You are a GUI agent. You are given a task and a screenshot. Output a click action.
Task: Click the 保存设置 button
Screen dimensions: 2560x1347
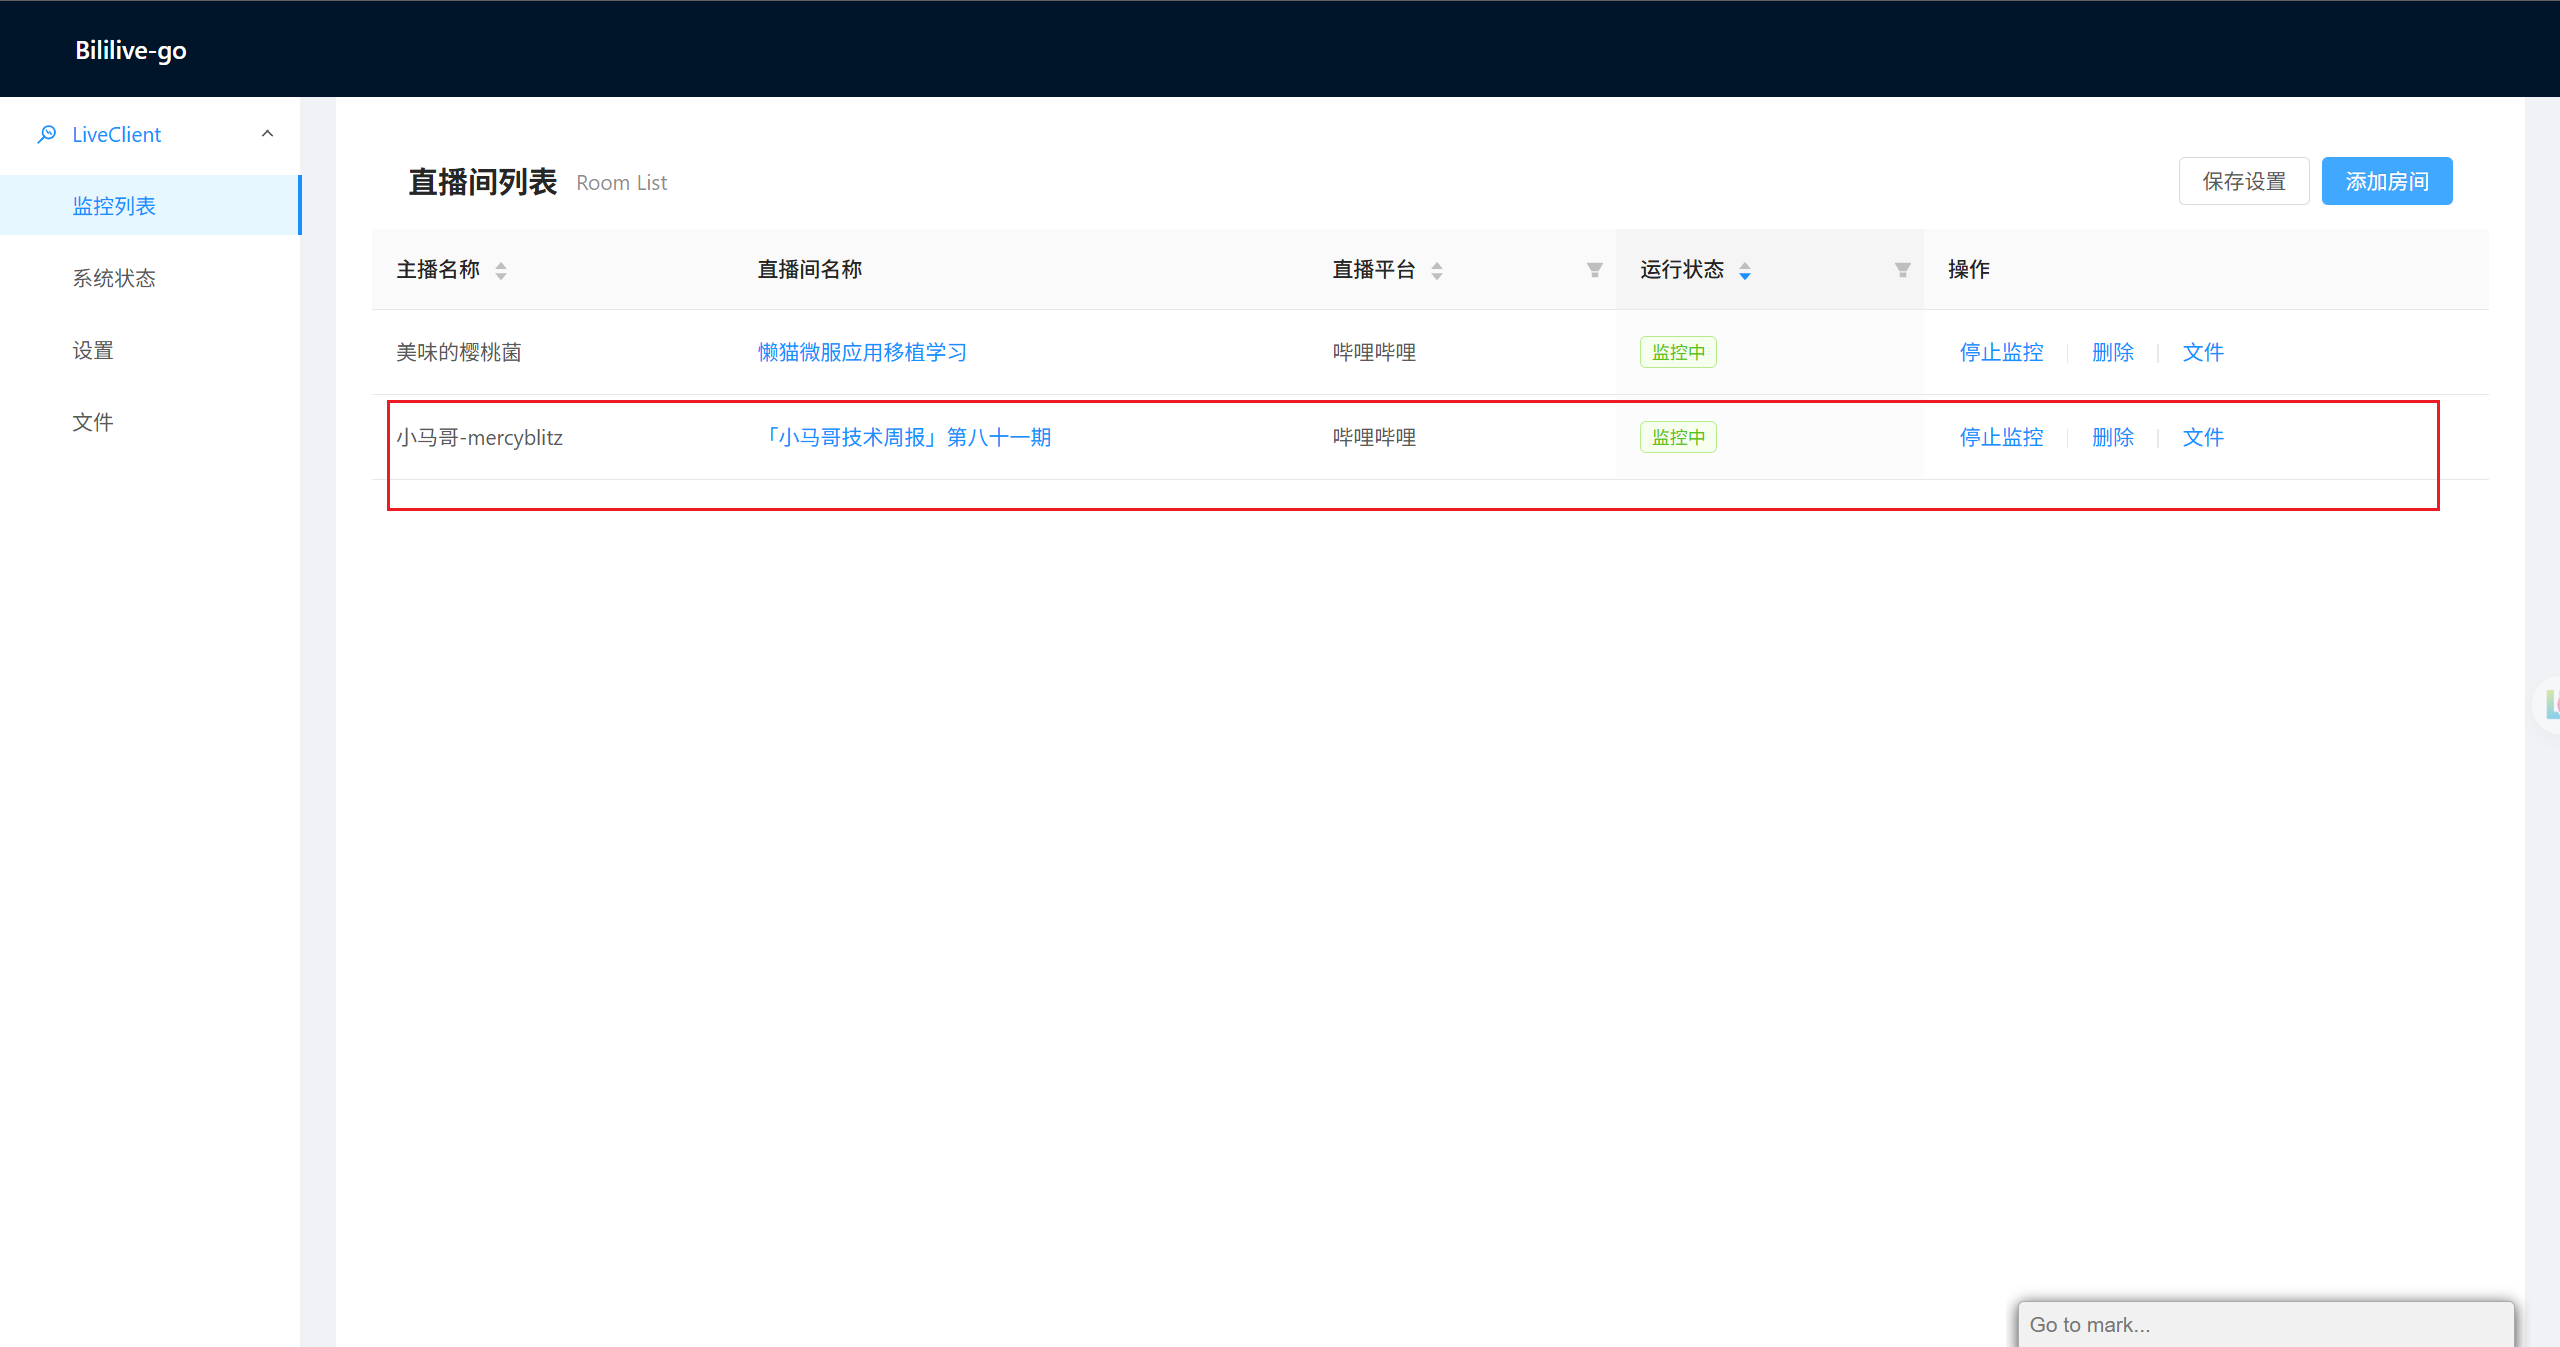pyautogui.click(x=2244, y=181)
